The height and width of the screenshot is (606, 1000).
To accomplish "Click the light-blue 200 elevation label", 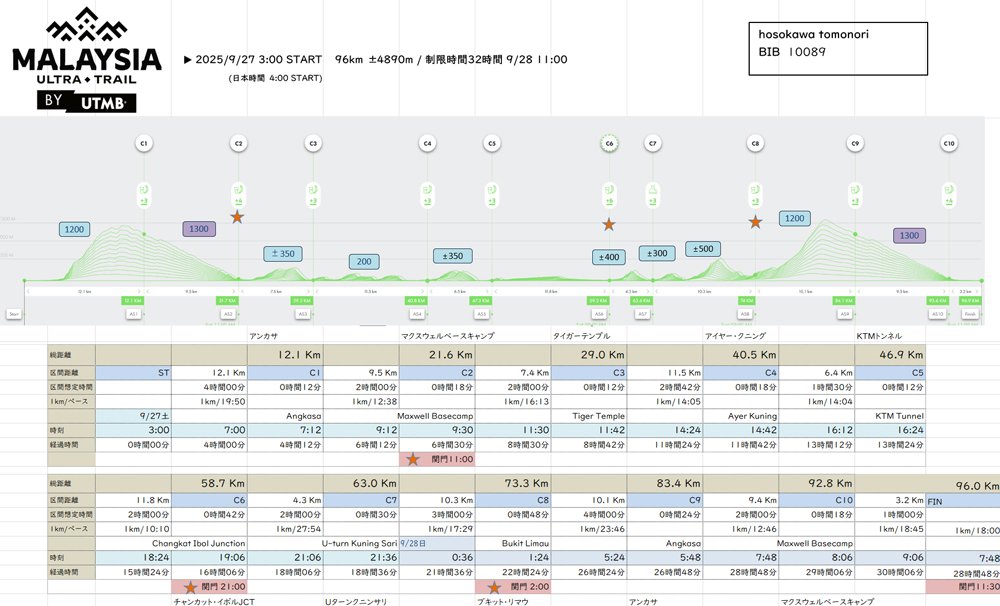I will tap(364, 262).
